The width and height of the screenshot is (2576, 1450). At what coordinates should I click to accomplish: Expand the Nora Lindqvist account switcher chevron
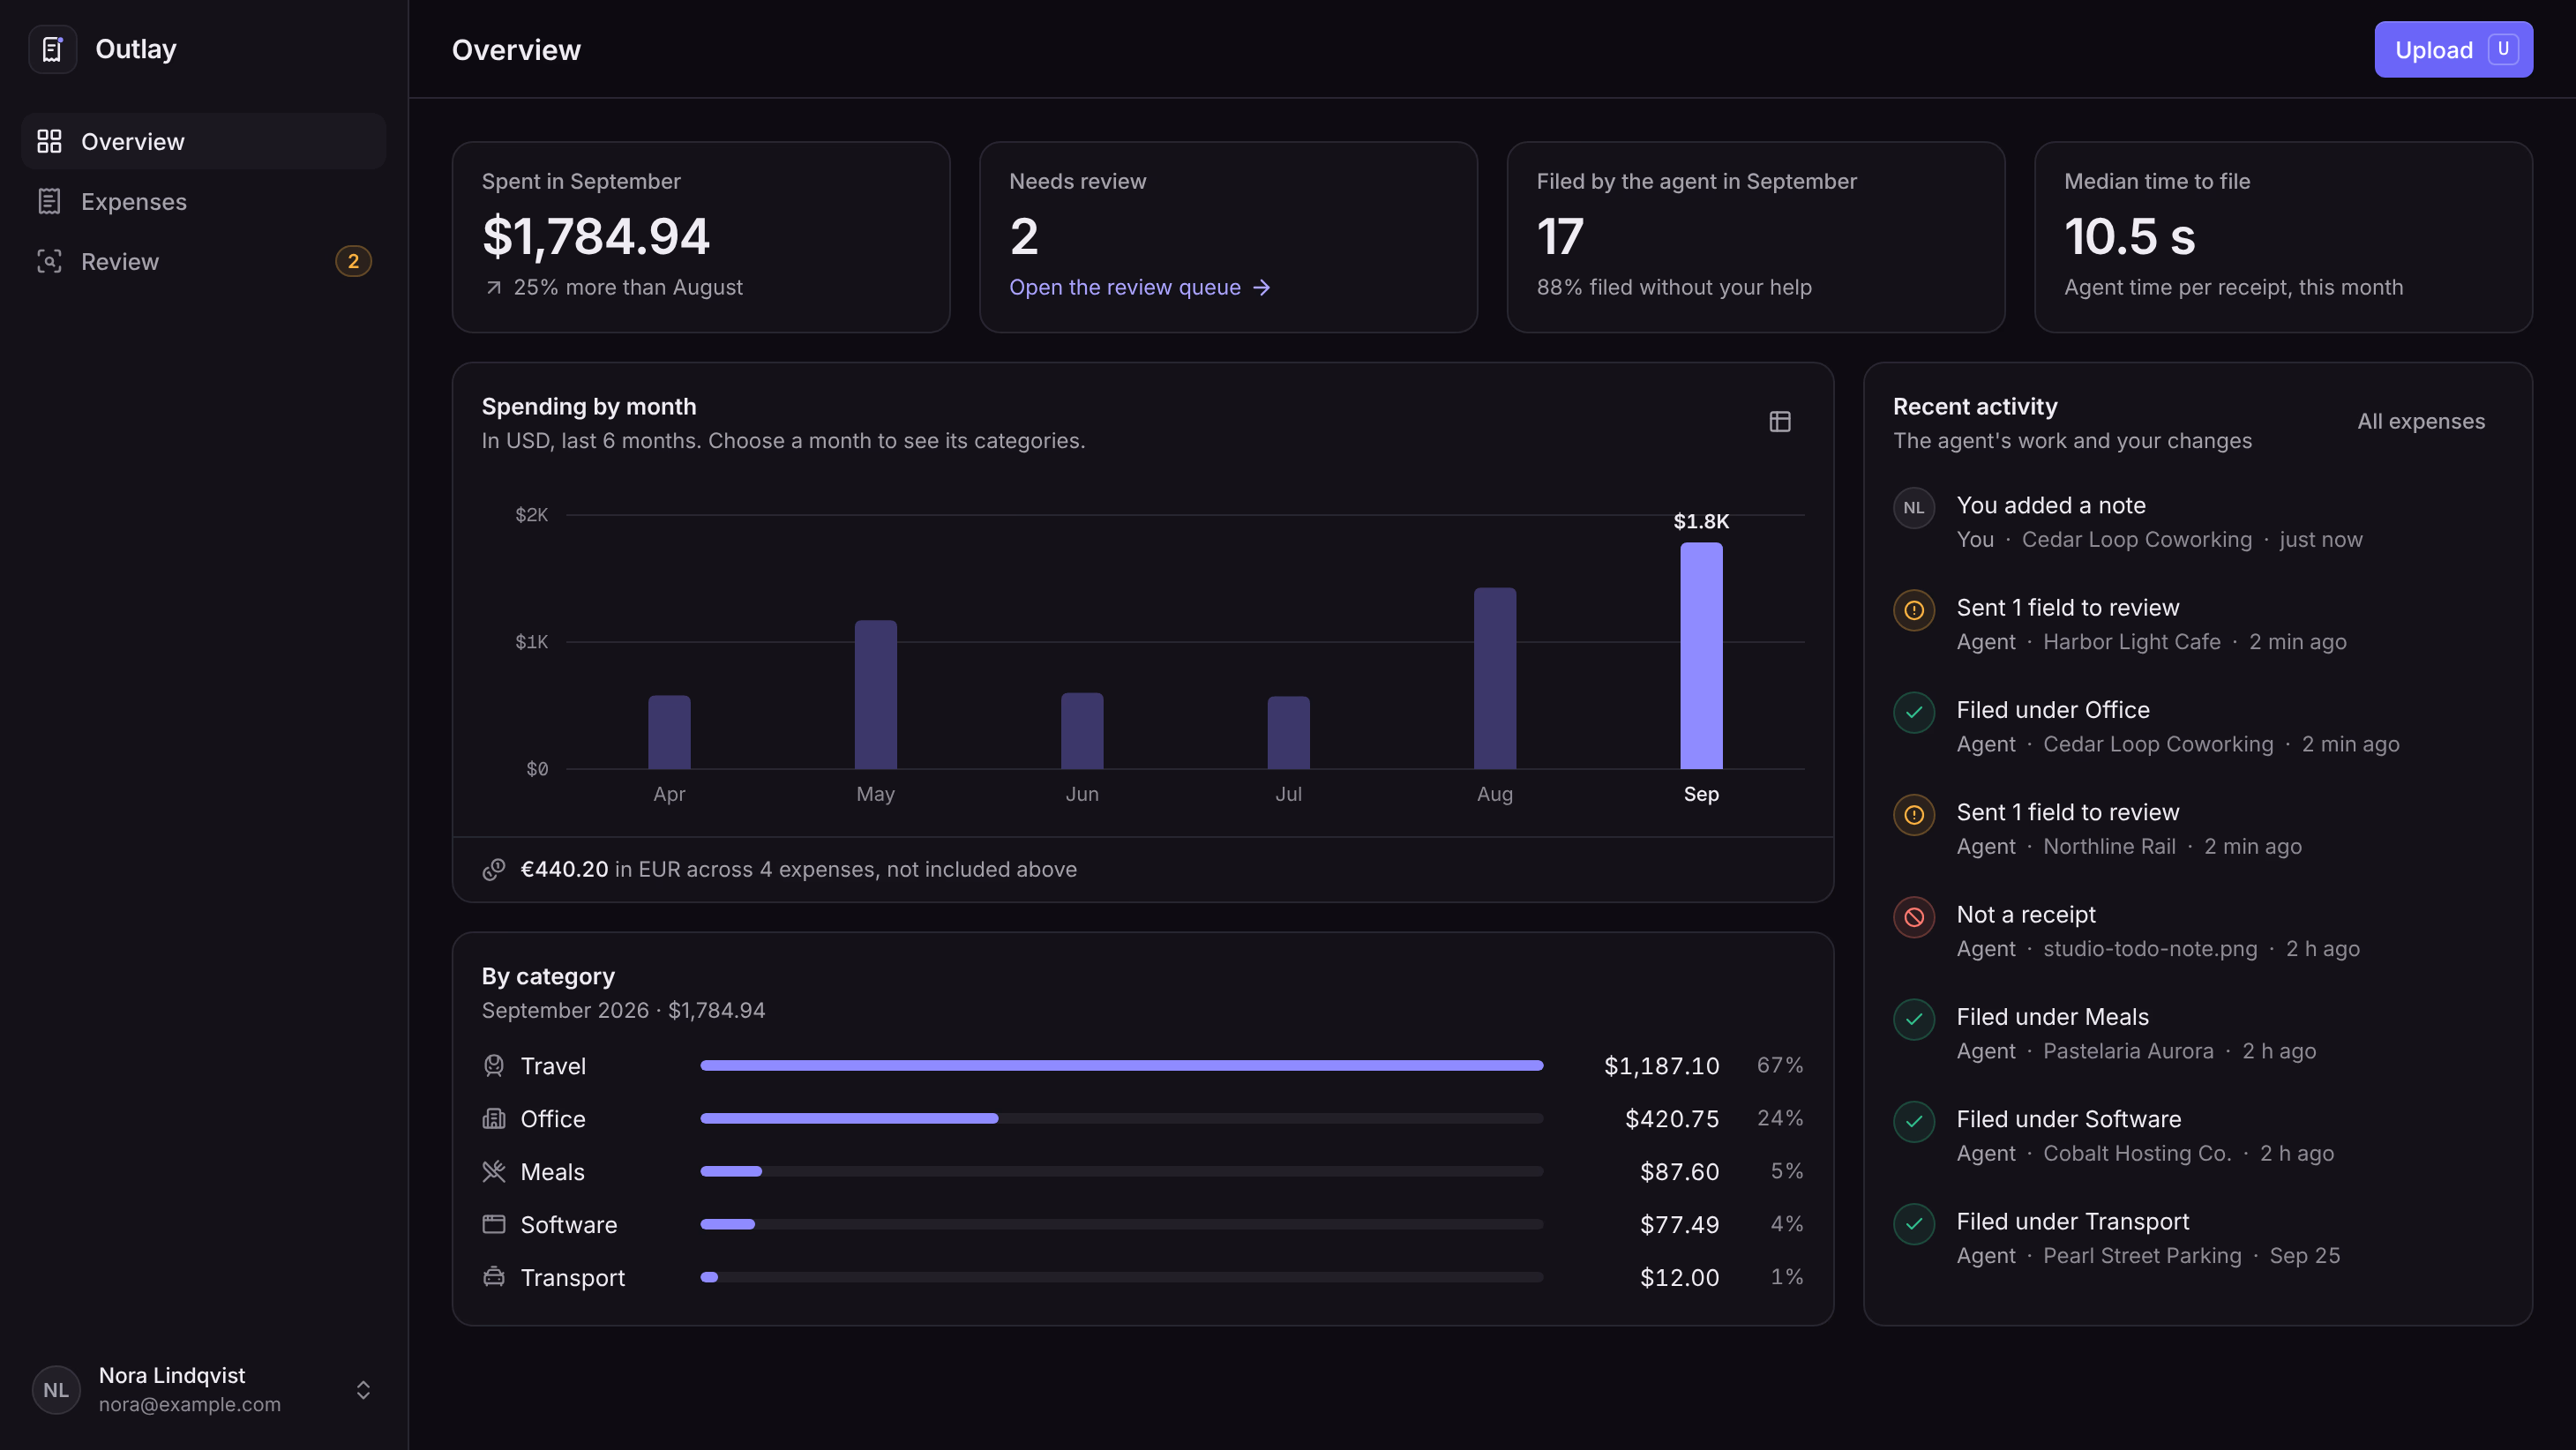tap(363, 1390)
